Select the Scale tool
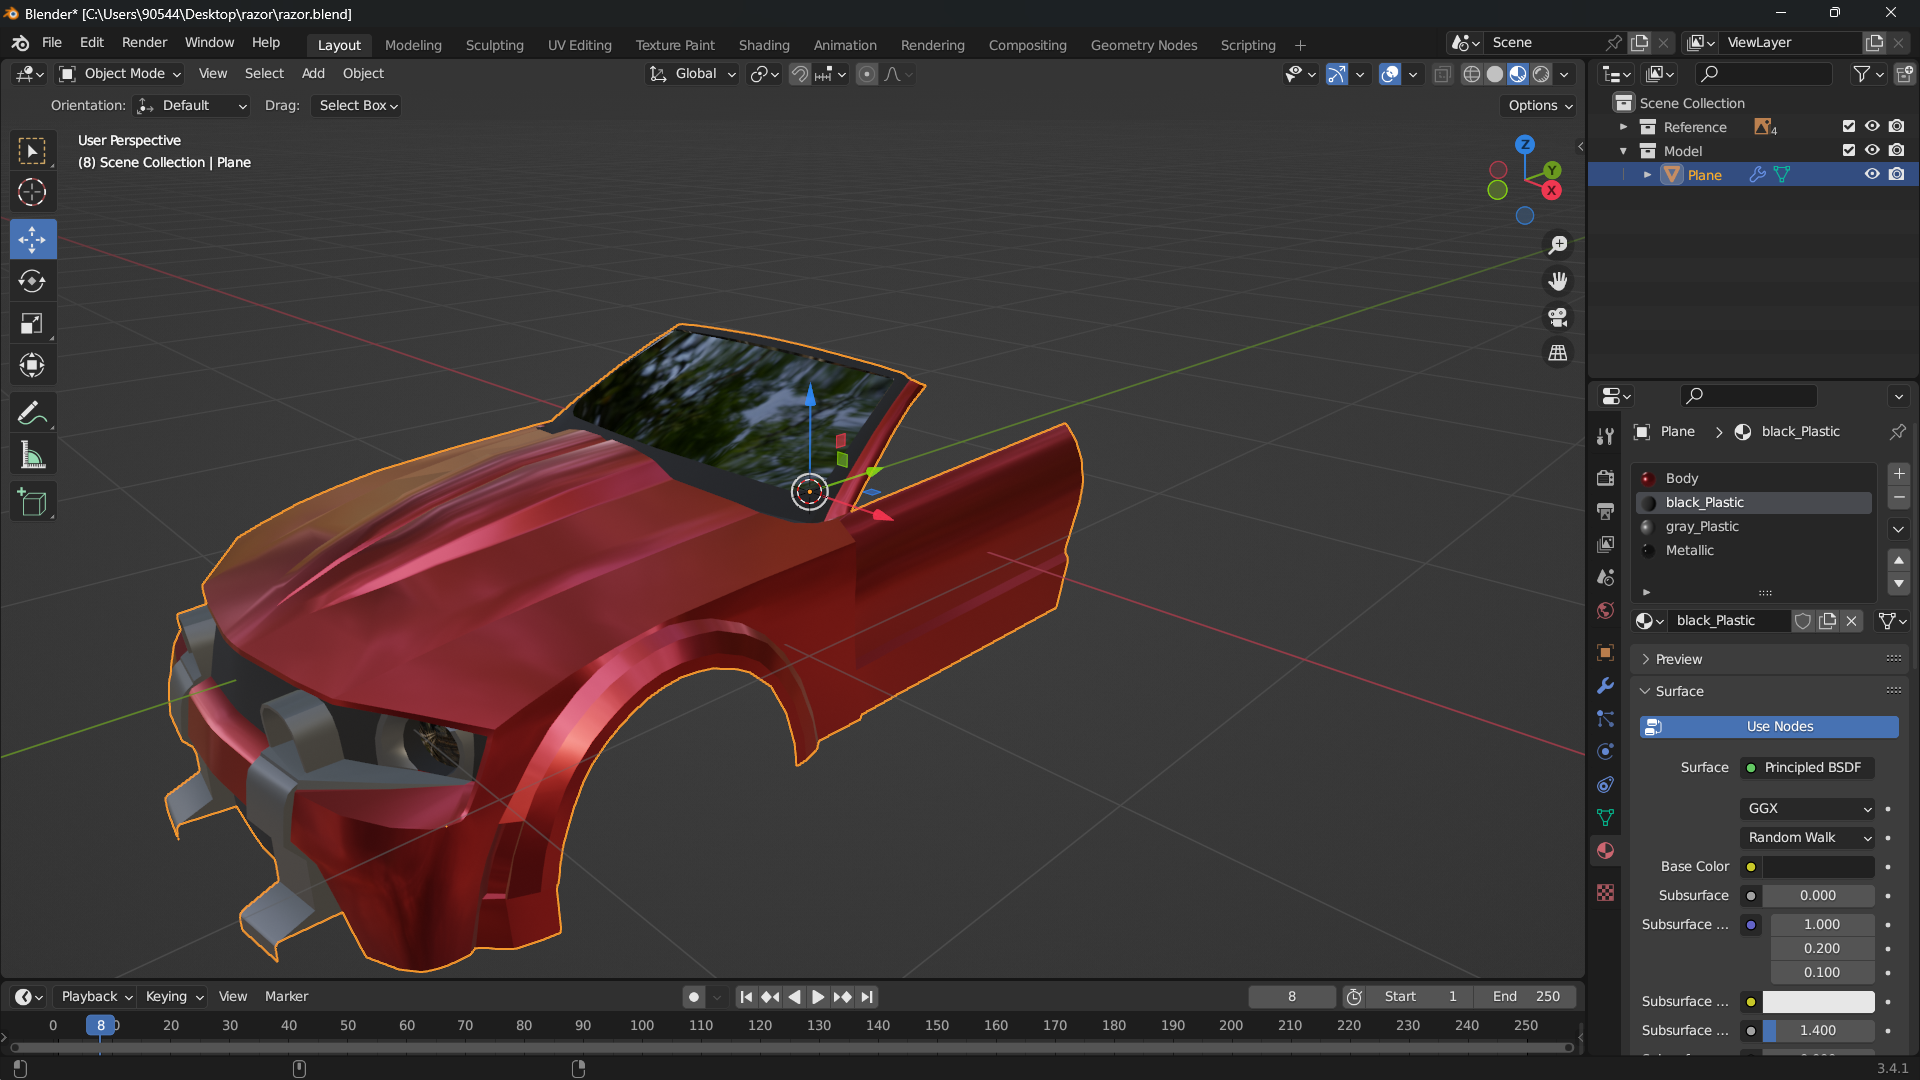 tap(32, 323)
